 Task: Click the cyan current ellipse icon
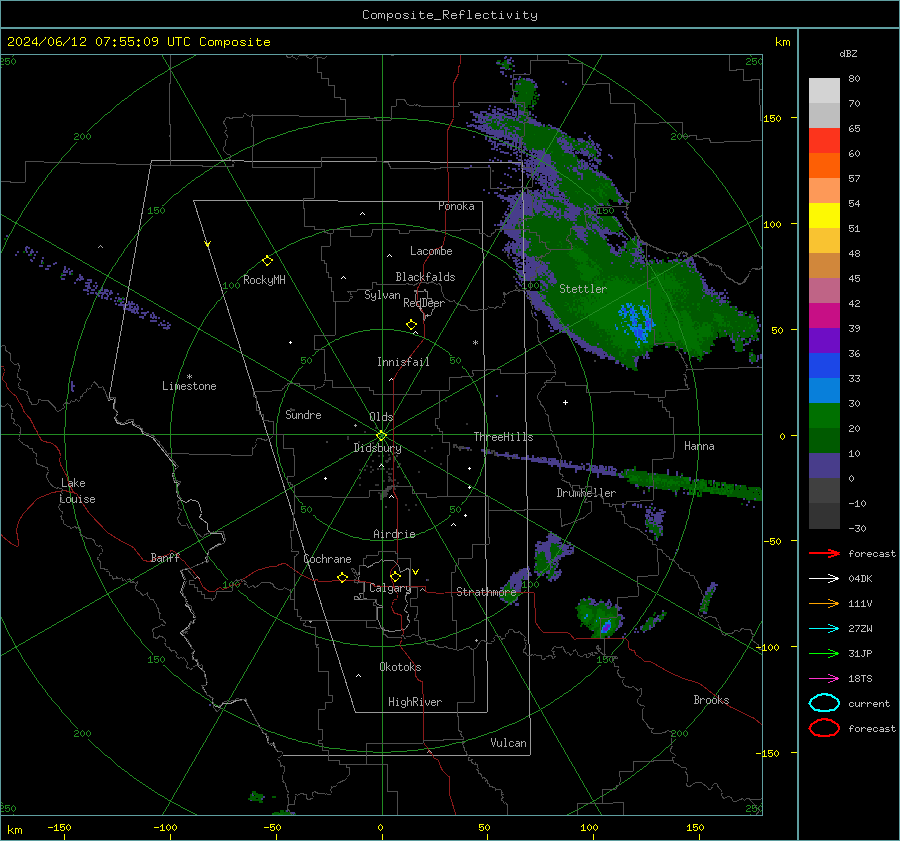pos(824,703)
